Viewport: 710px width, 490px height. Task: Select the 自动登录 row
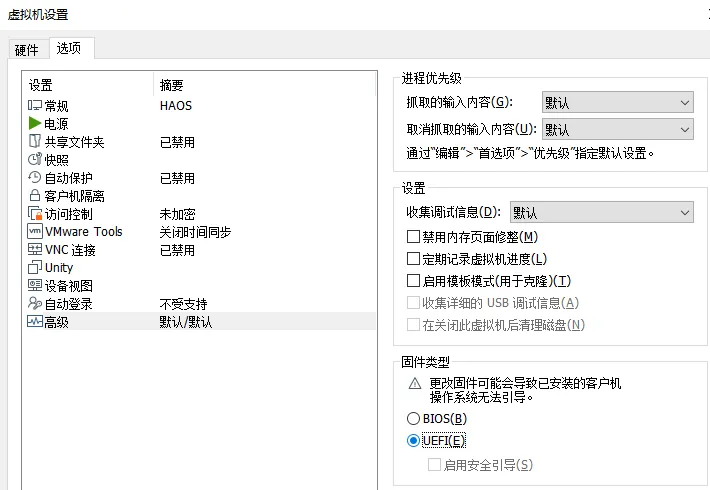[x=199, y=304]
